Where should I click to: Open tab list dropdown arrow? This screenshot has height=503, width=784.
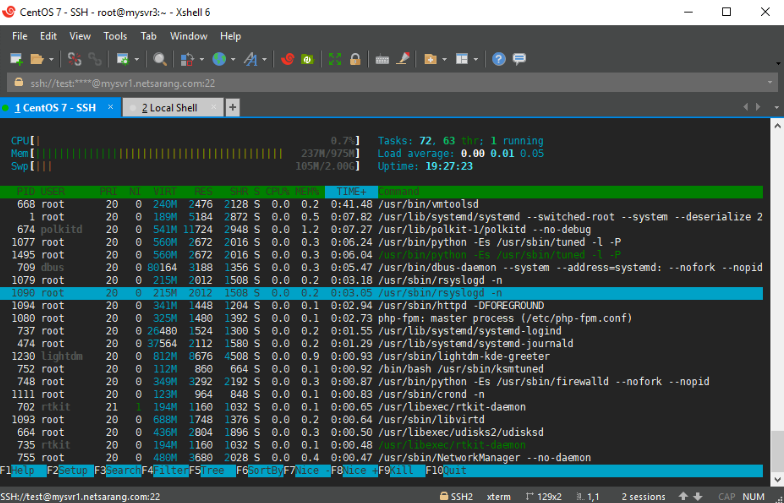click(x=776, y=108)
